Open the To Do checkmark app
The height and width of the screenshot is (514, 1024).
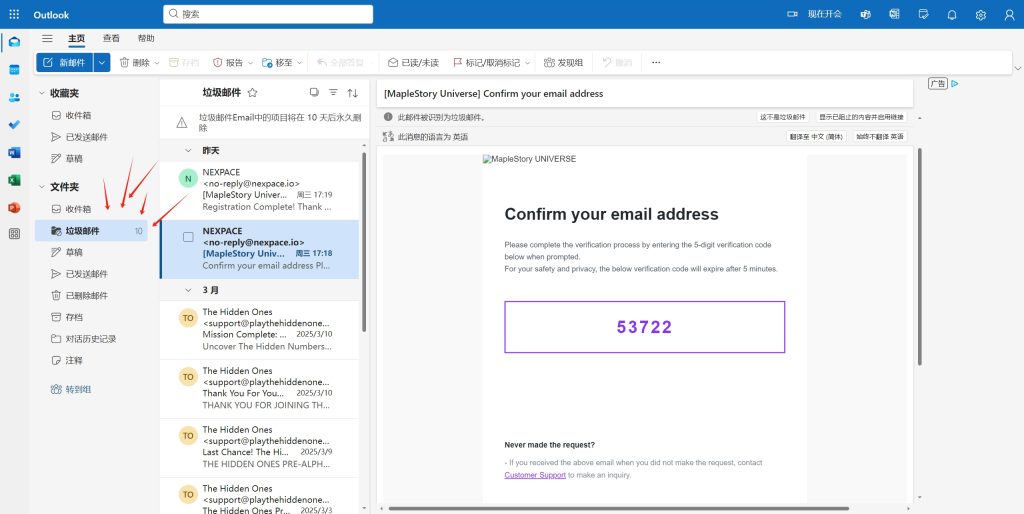click(14, 125)
